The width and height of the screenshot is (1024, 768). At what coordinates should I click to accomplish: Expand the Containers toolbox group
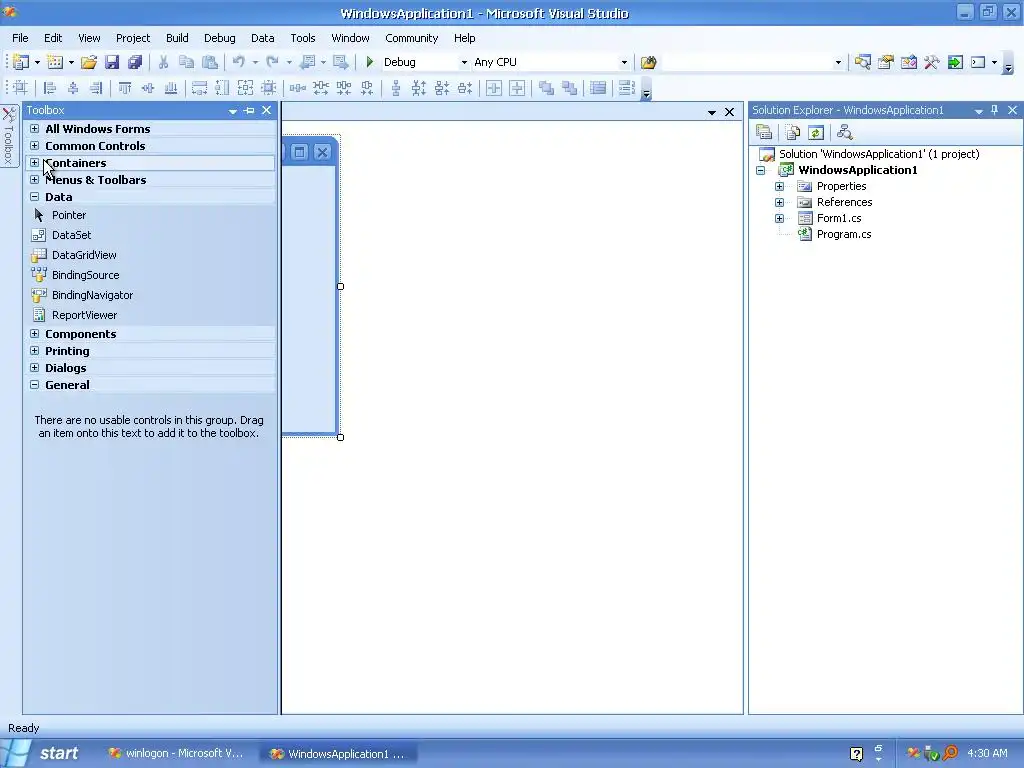[x=35, y=163]
